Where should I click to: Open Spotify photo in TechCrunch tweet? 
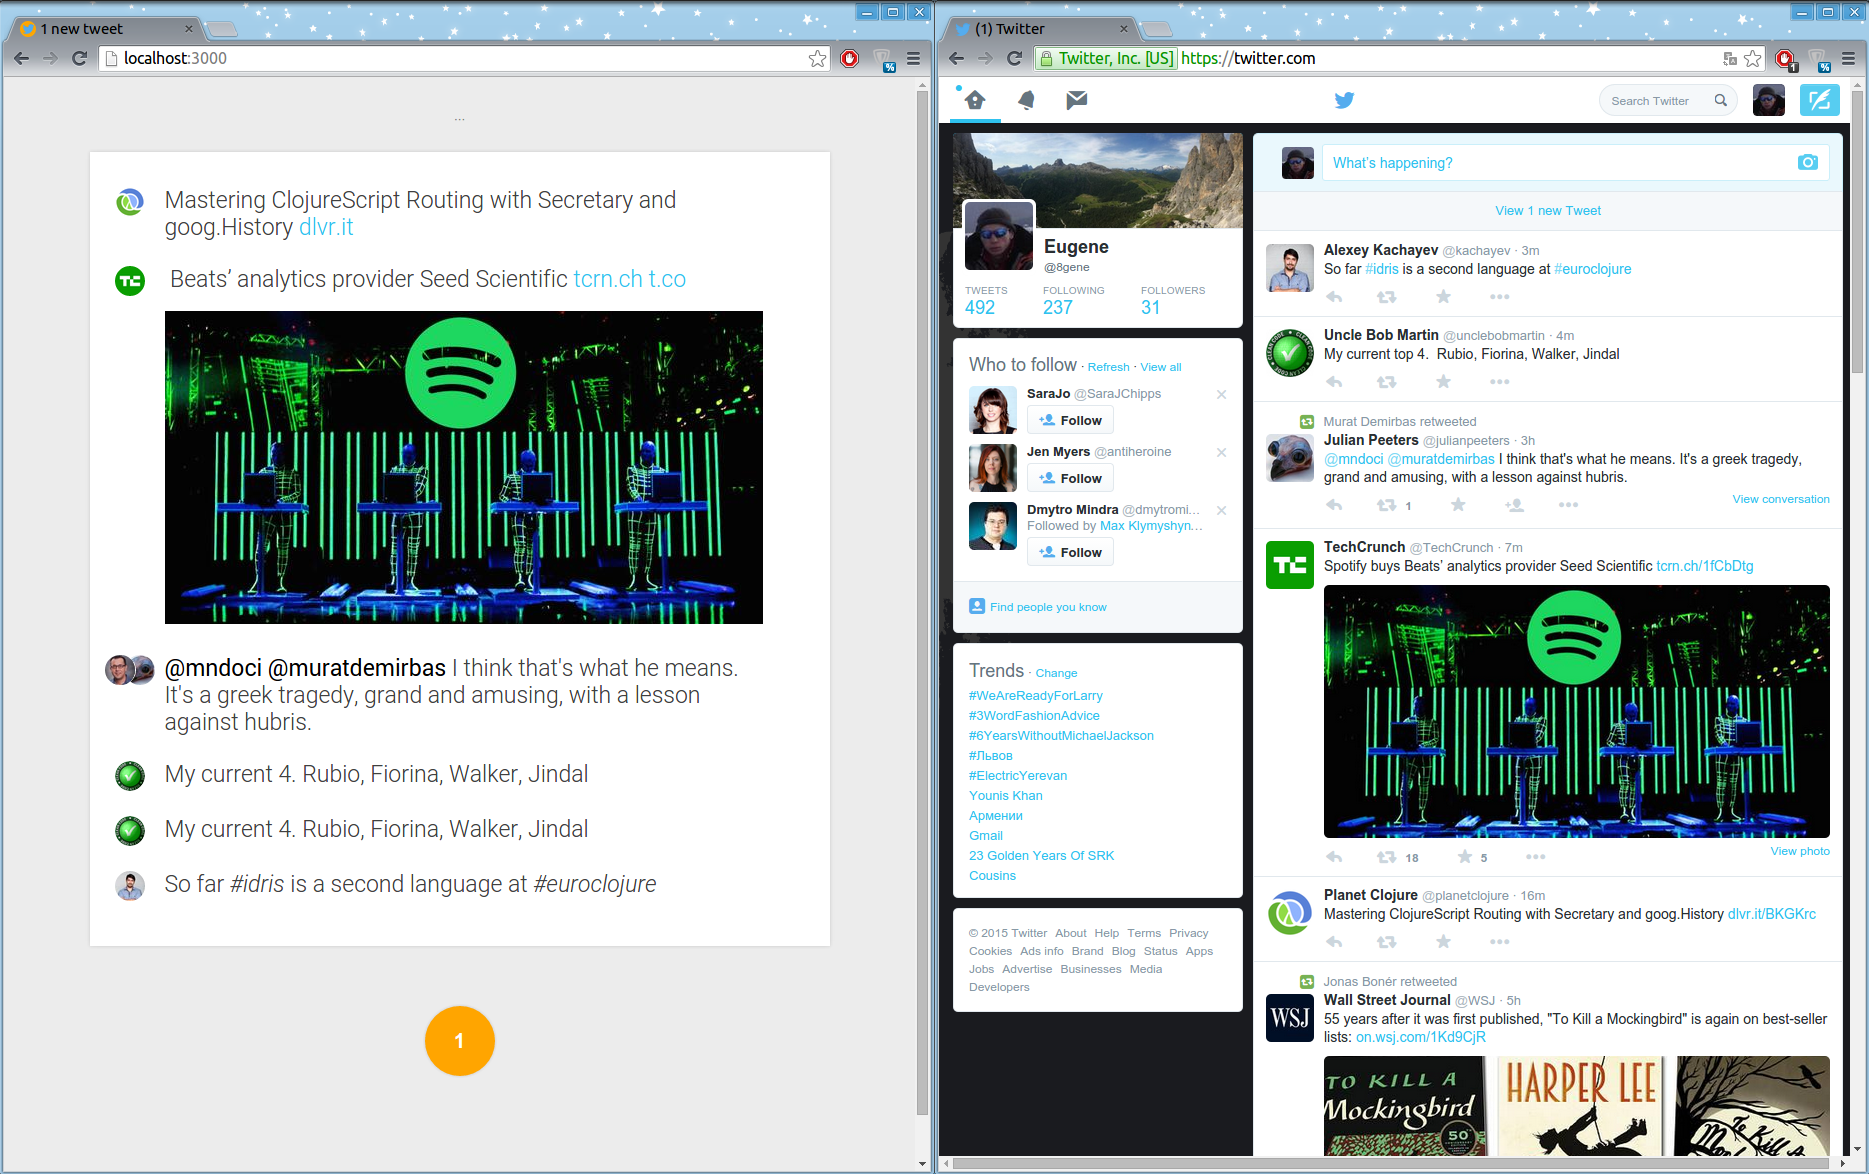click(1577, 711)
